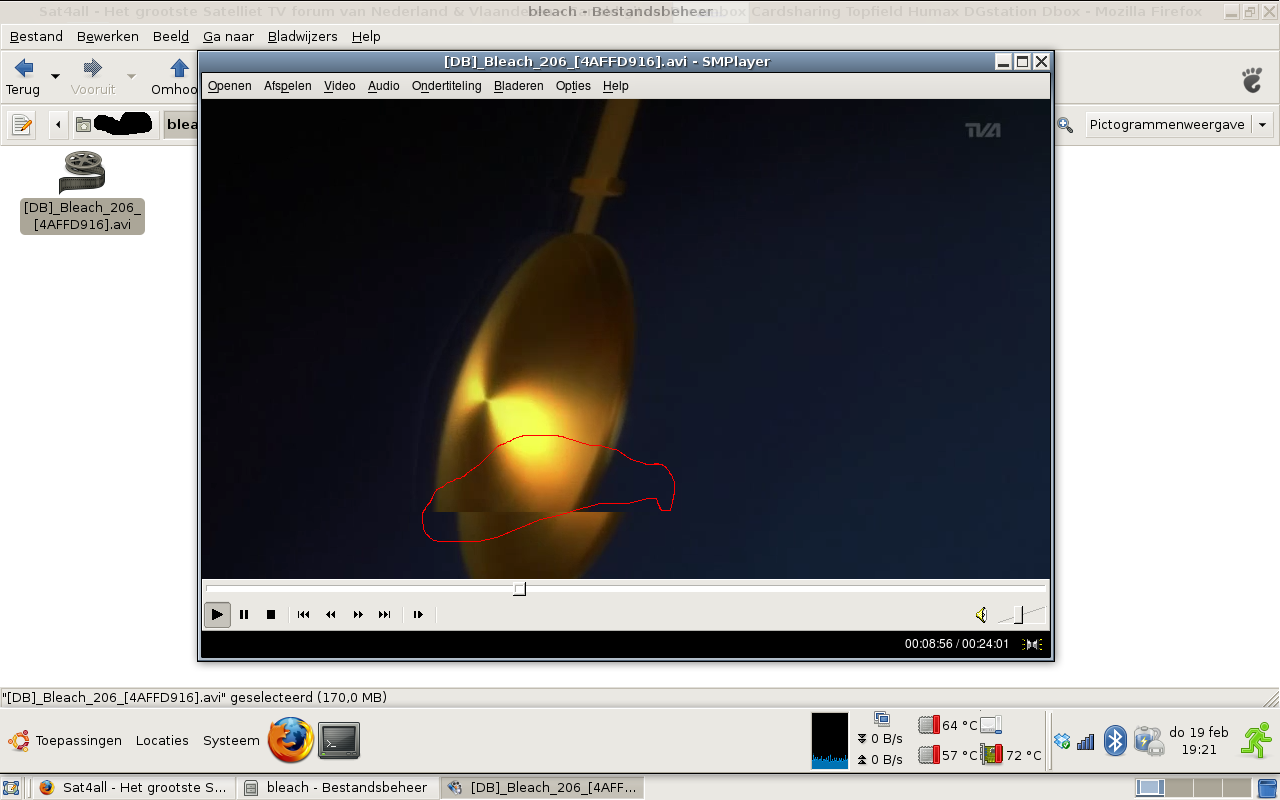
Task: Fast forward the video with double-right arrows
Action: (x=358, y=614)
